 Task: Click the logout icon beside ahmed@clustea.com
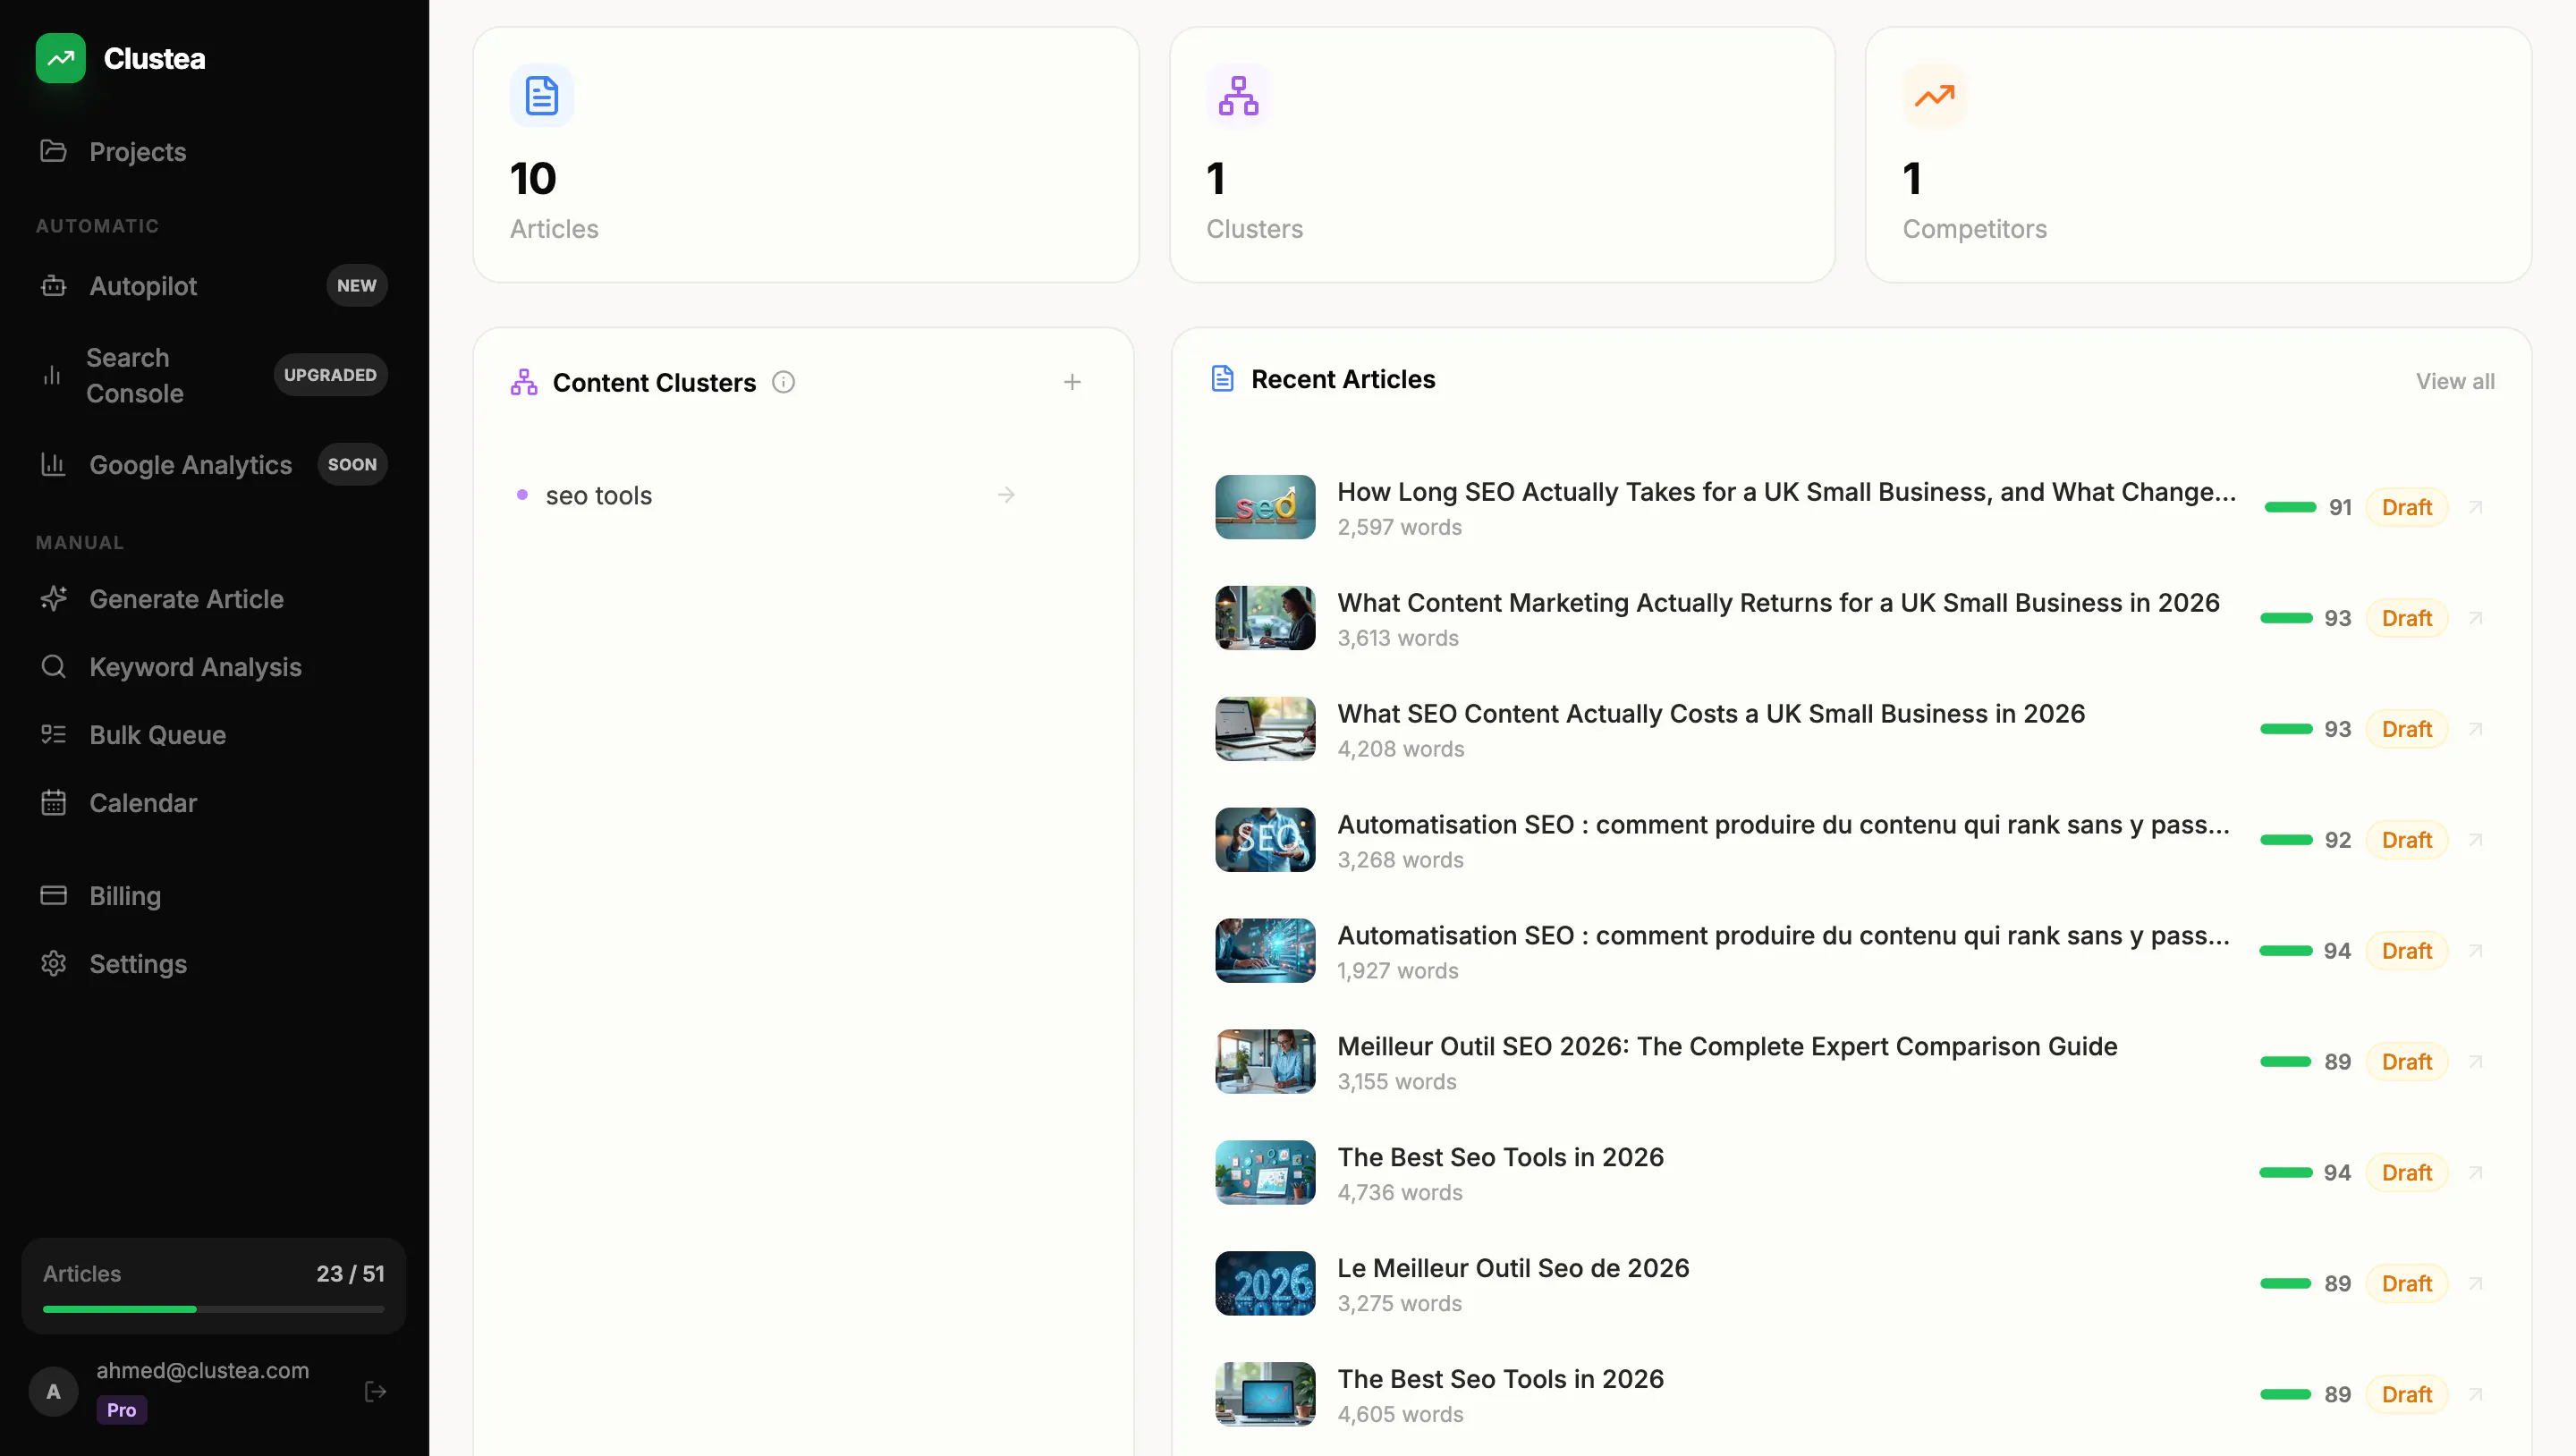[375, 1391]
